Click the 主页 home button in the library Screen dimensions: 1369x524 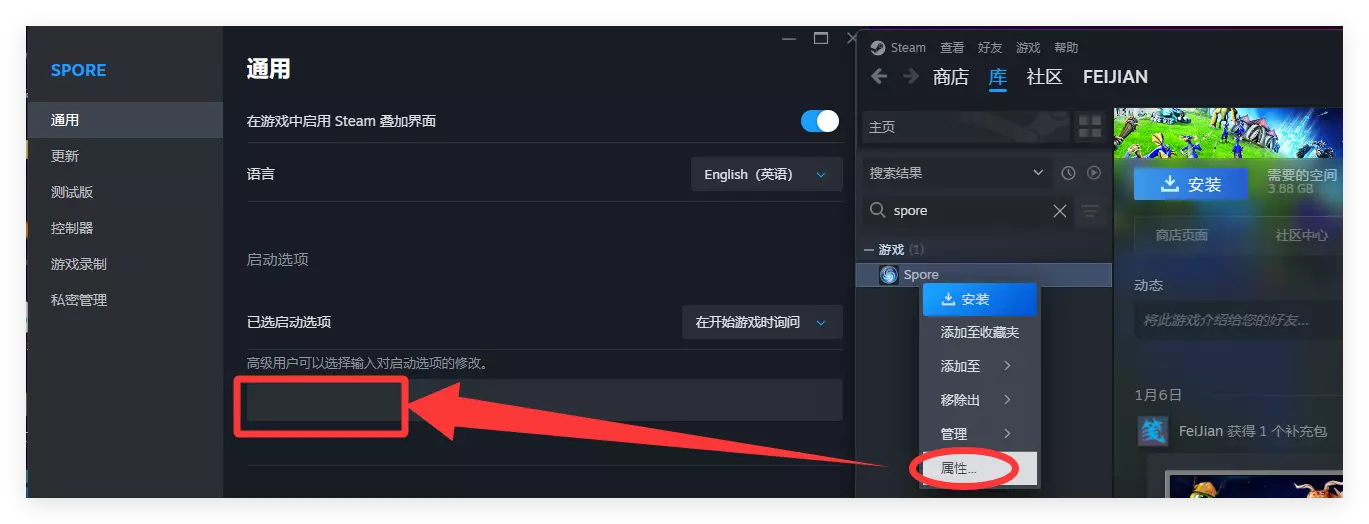(x=964, y=127)
